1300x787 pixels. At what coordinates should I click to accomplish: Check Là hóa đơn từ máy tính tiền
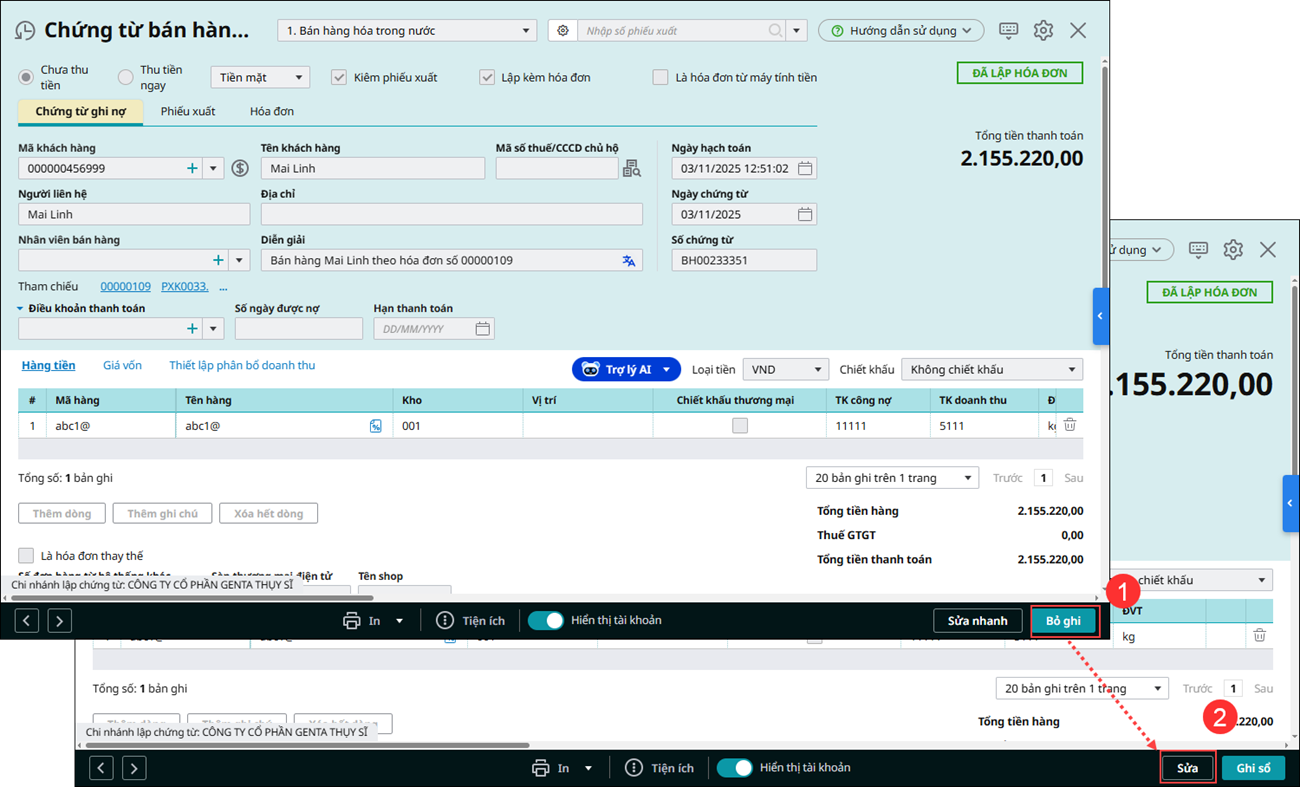(660, 77)
